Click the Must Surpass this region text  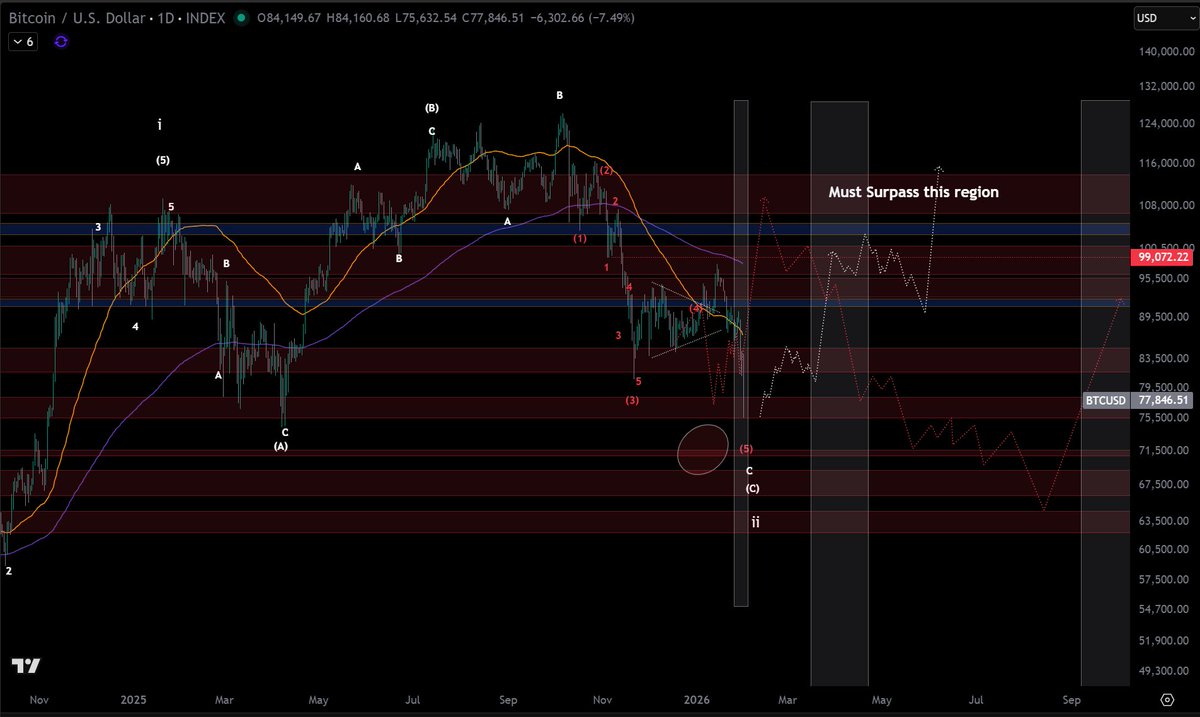pyautogui.click(x=913, y=192)
